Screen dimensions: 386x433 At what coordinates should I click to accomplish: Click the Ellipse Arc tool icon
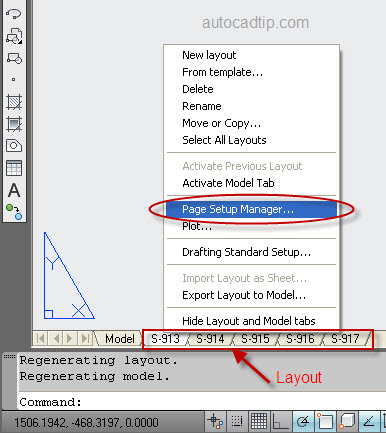tap(14, 14)
